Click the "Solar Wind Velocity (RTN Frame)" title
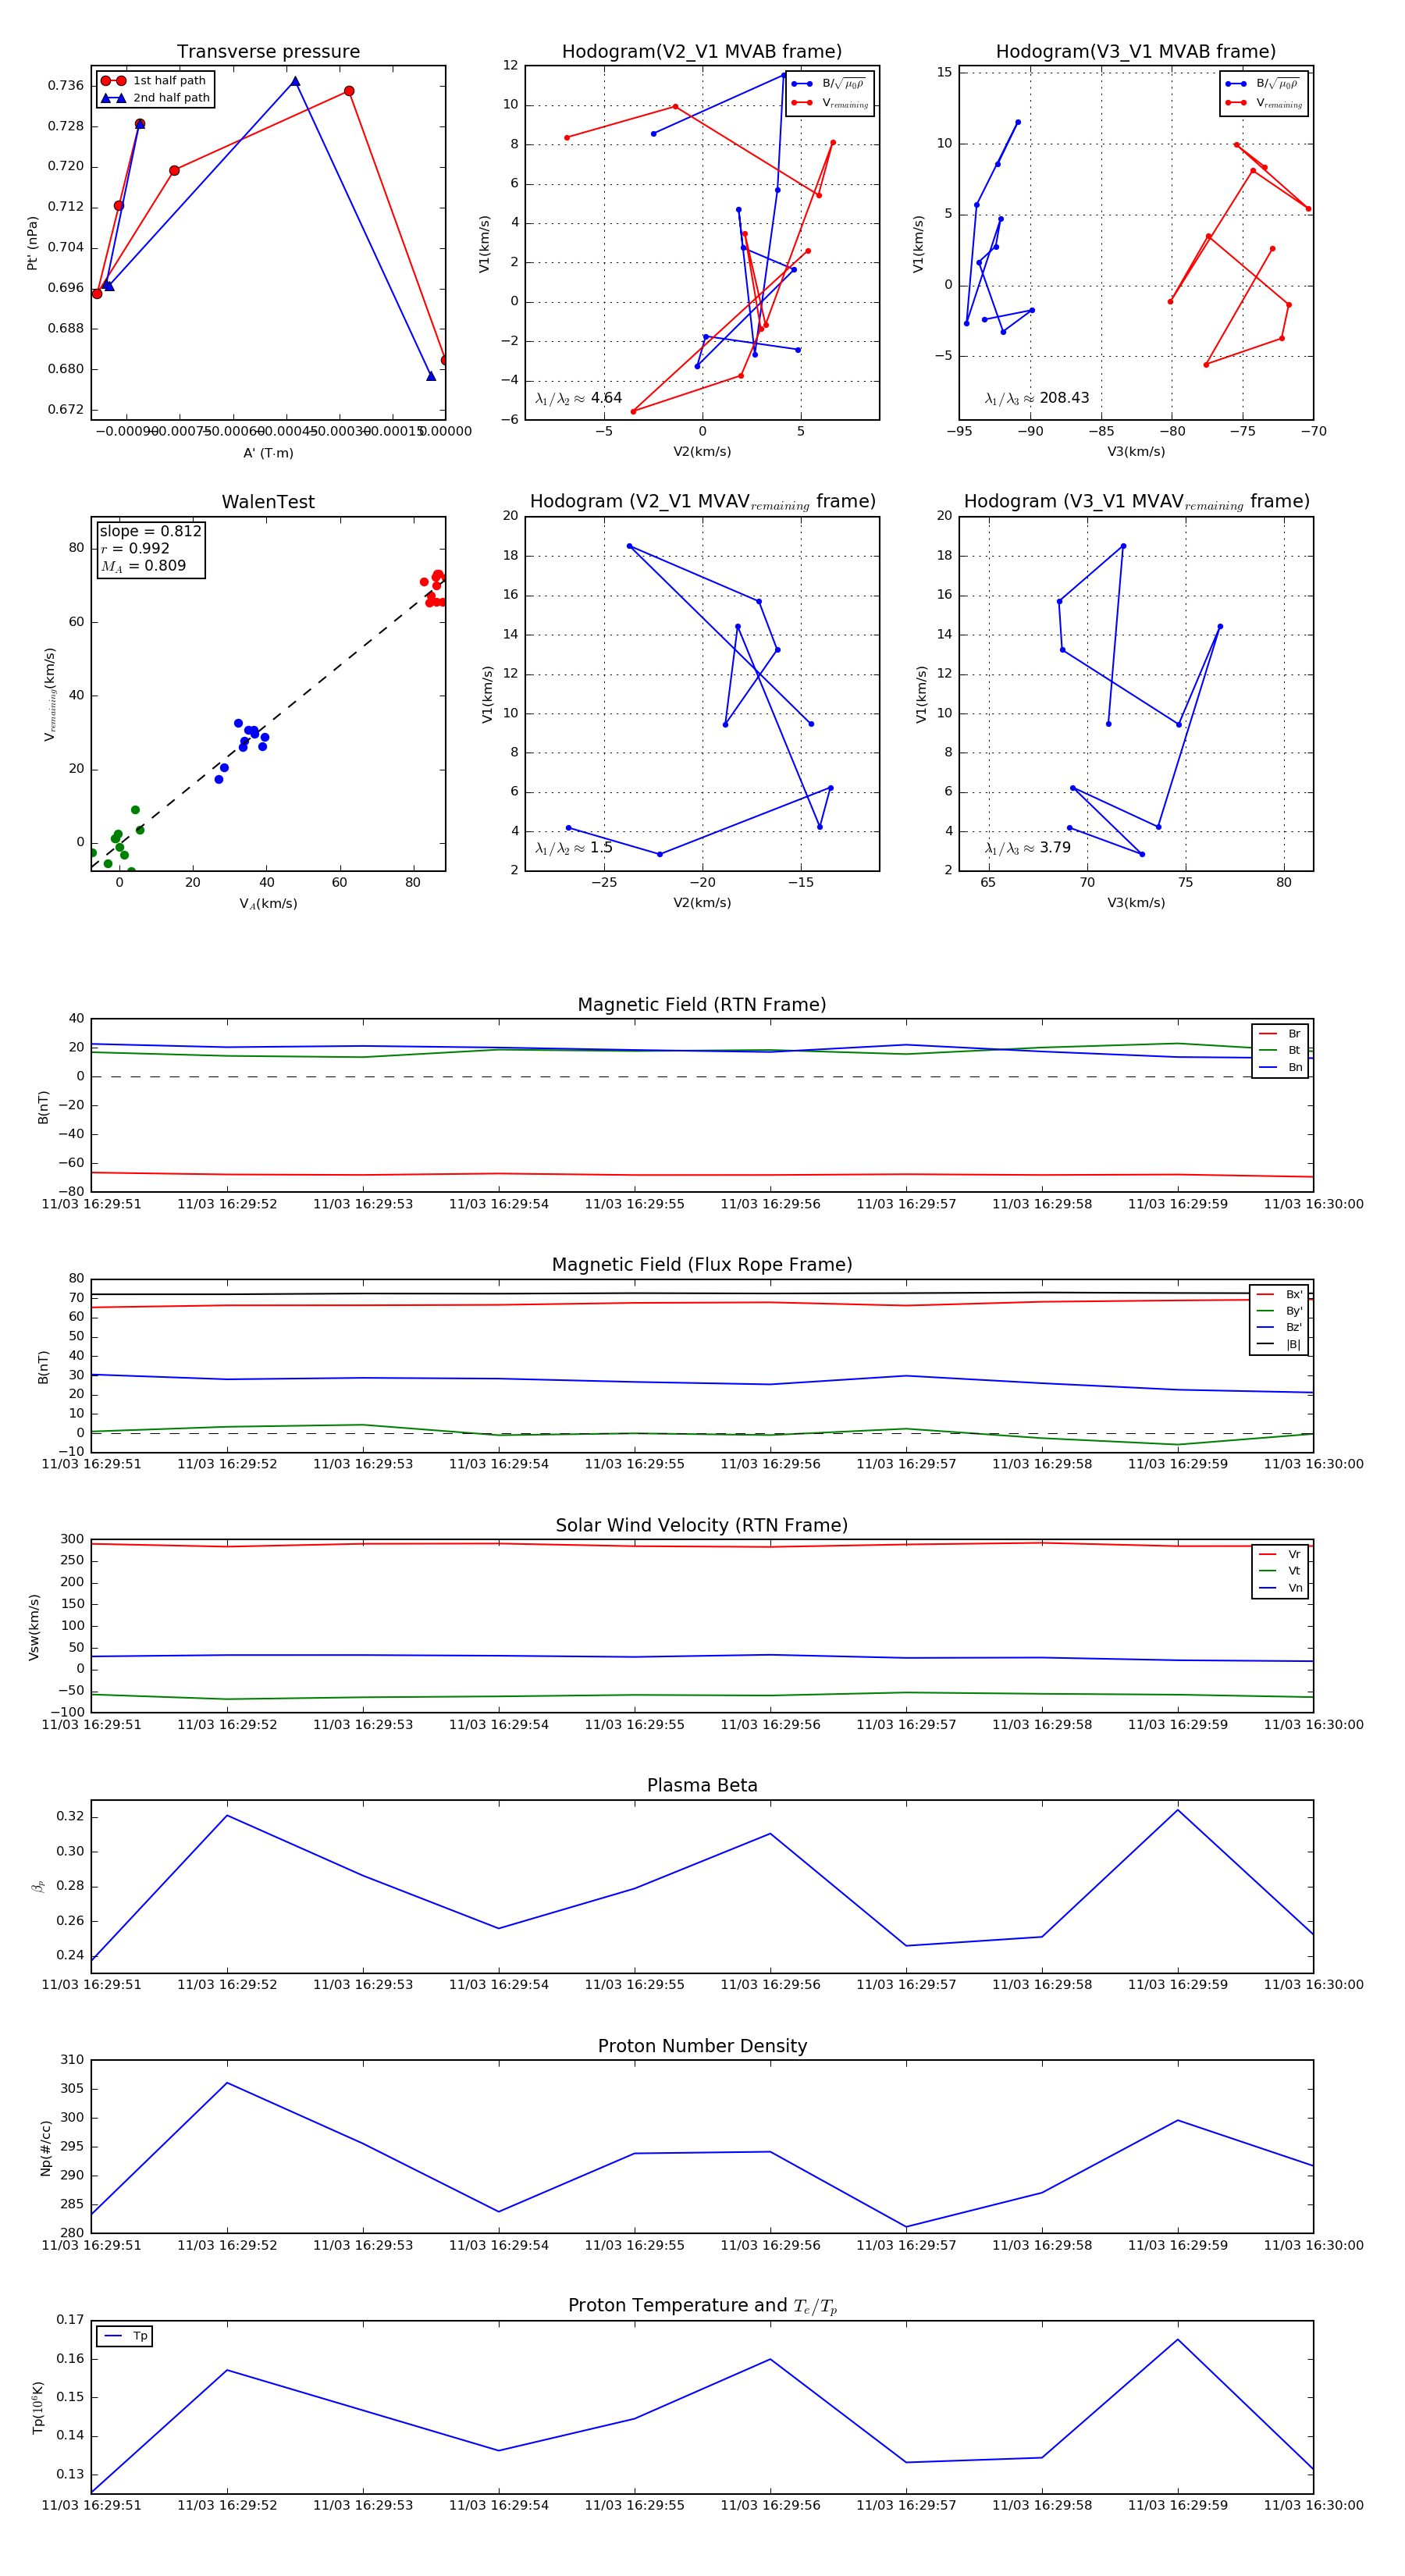 [702, 1525]
